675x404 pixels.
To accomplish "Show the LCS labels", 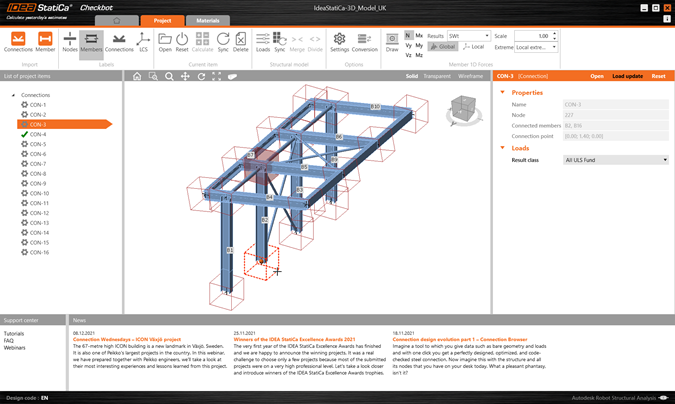I will (x=142, y=42).
